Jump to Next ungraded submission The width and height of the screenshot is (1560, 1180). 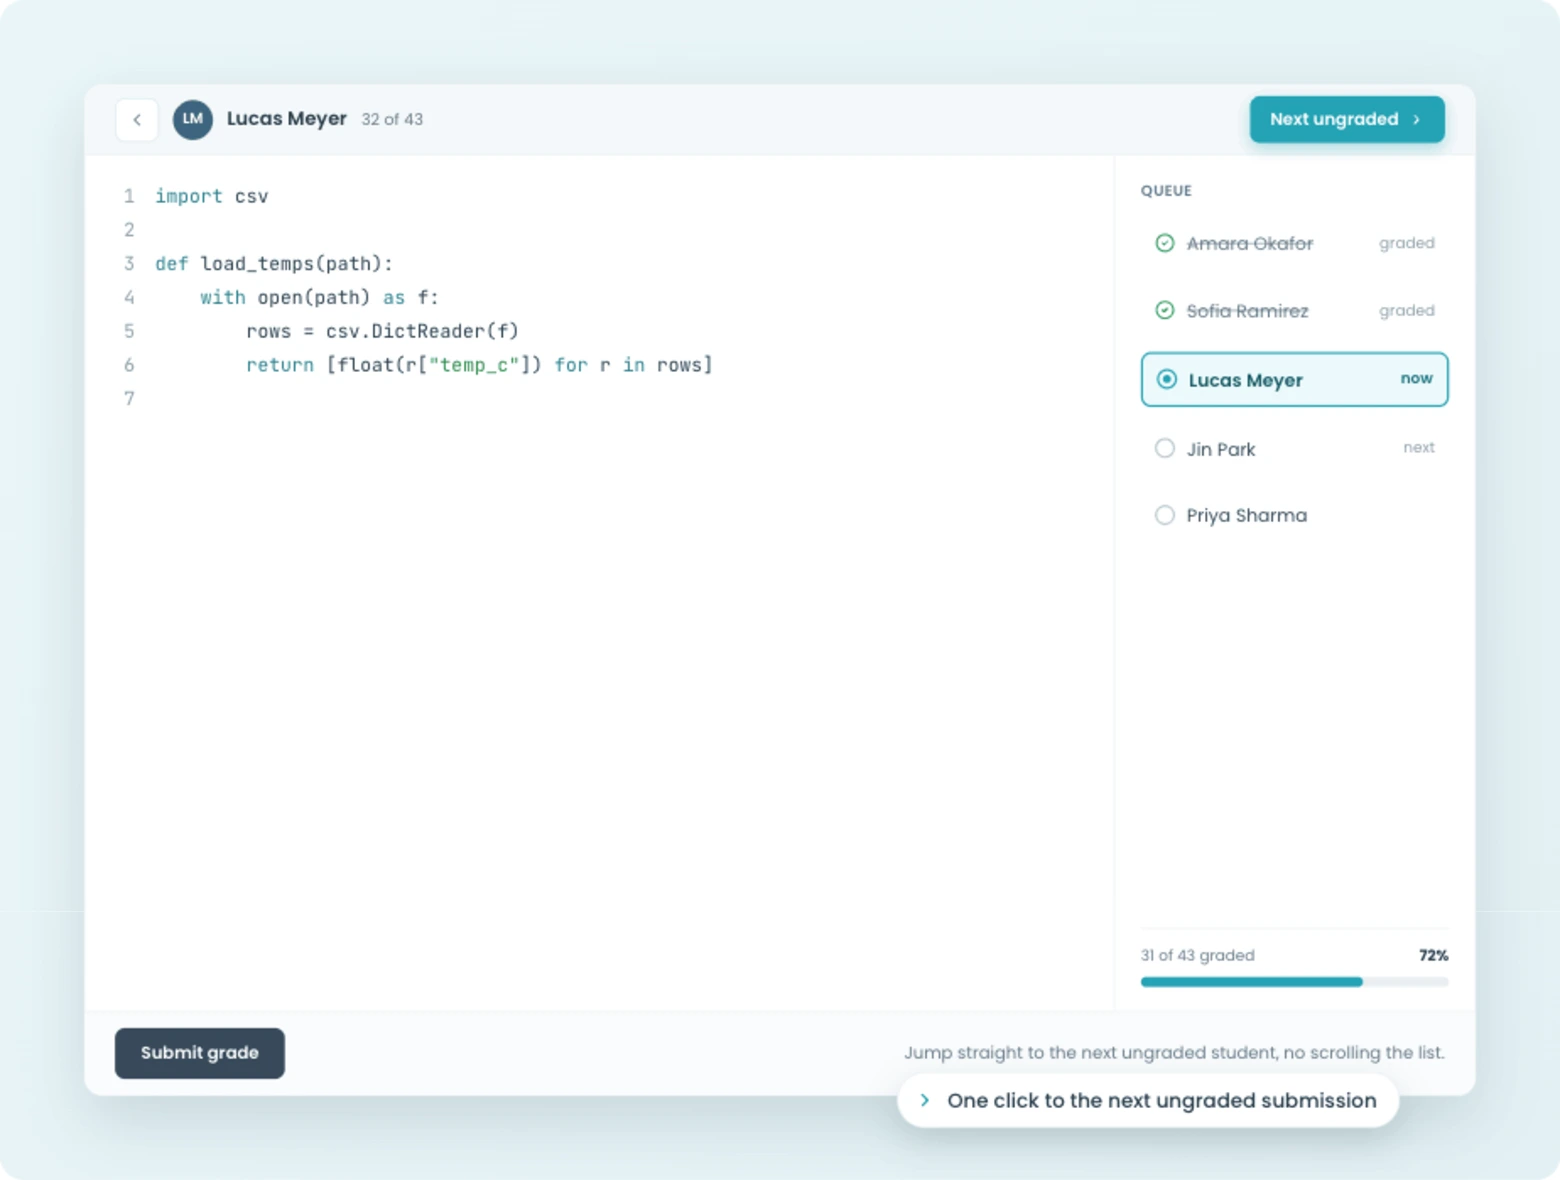(1346, 120)
